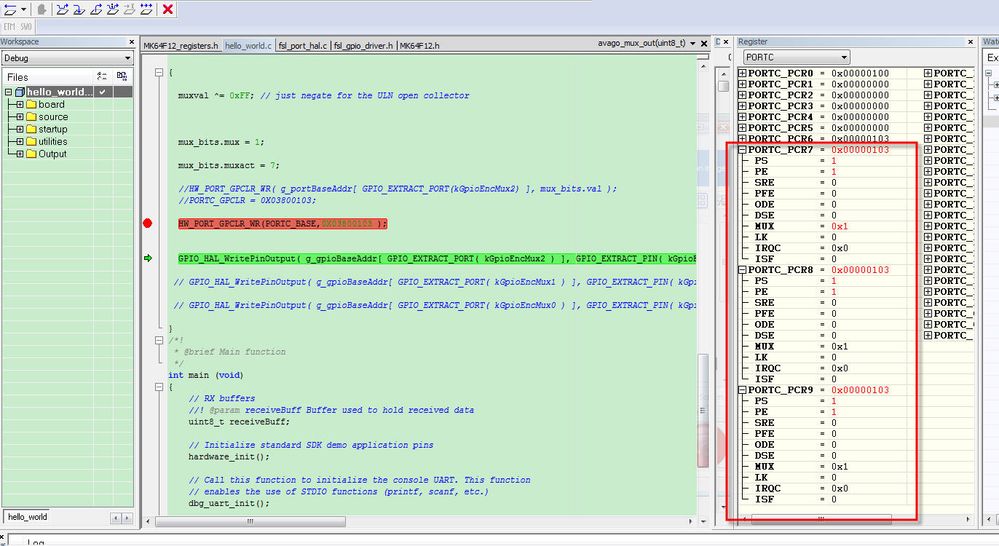Click the Next Statement debug icon

112,9
